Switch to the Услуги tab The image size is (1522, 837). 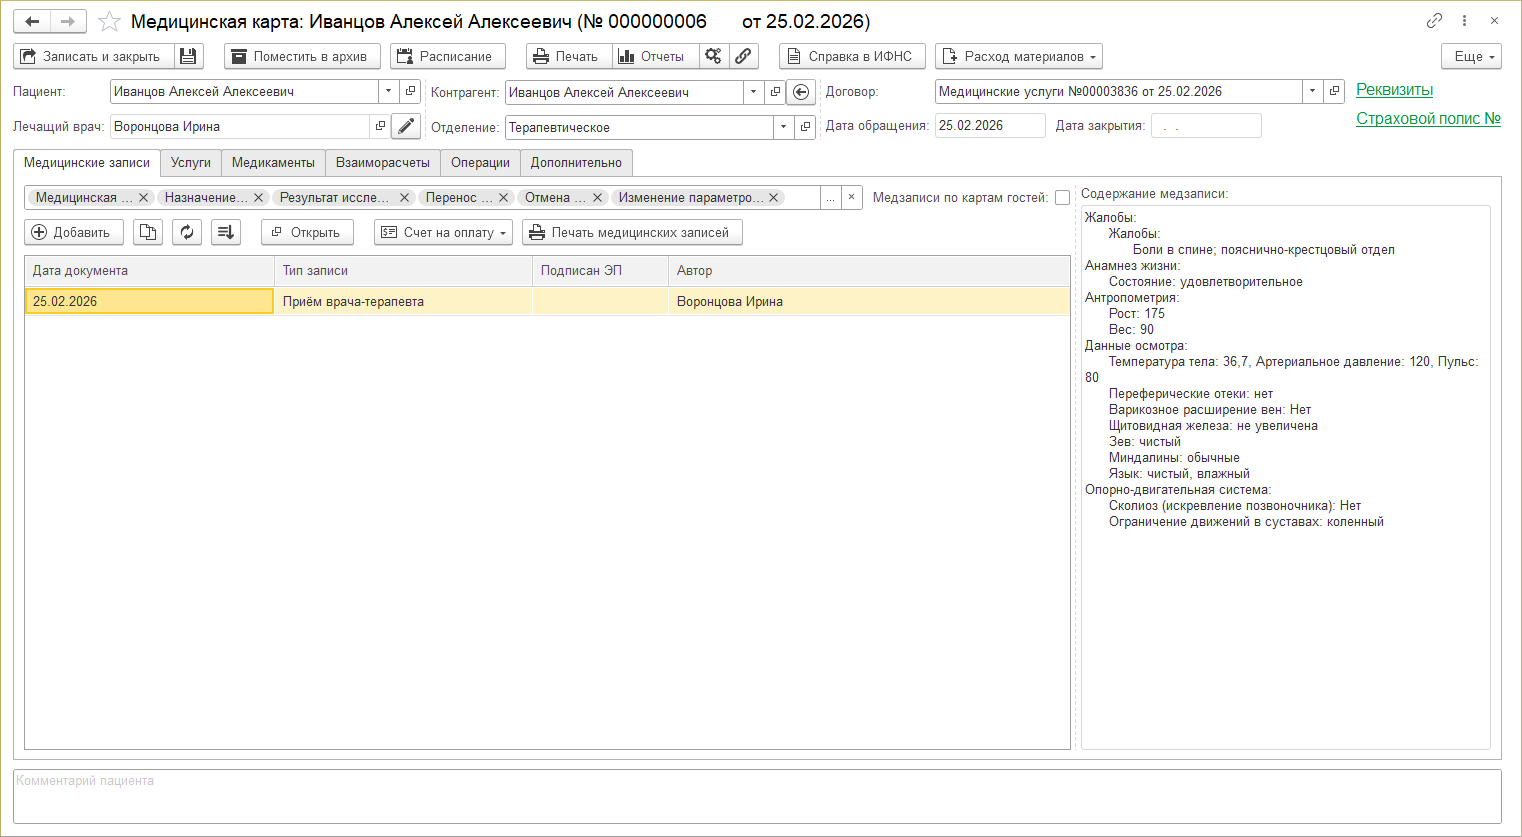(190, 162)
